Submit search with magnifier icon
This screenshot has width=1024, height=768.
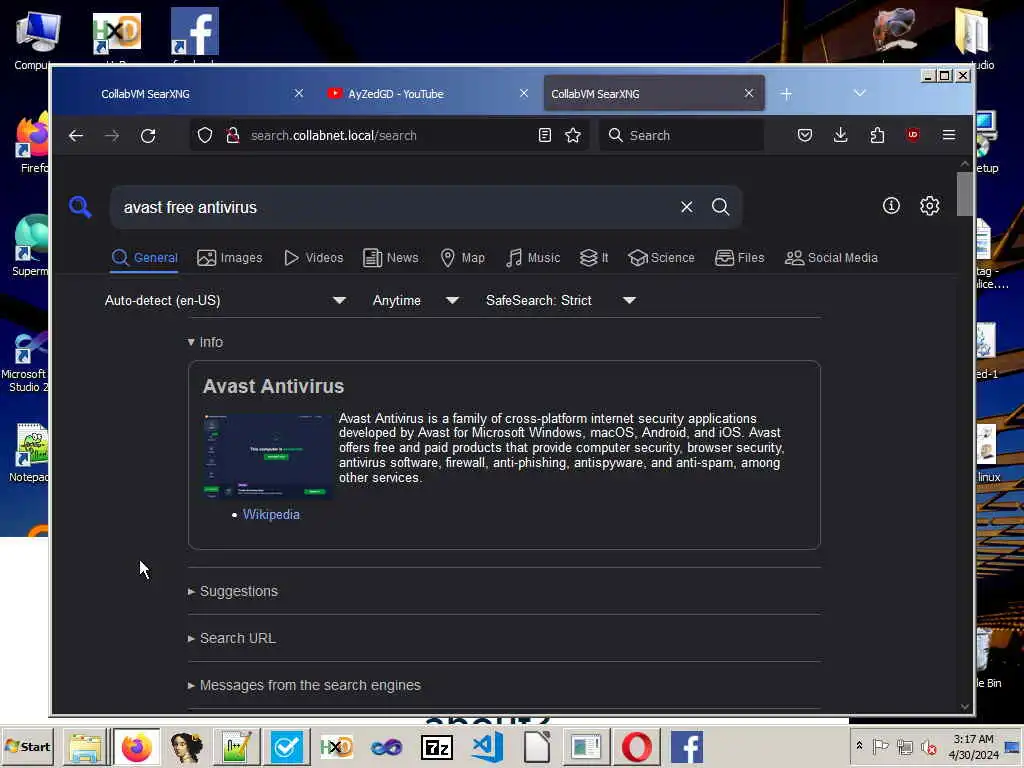720,207
